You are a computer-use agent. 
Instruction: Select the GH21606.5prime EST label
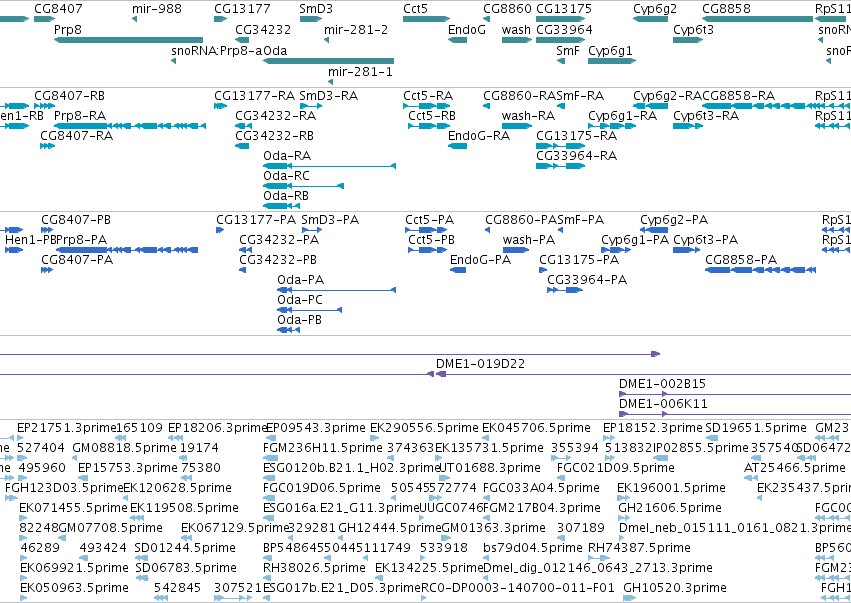(x=670, y=508)
